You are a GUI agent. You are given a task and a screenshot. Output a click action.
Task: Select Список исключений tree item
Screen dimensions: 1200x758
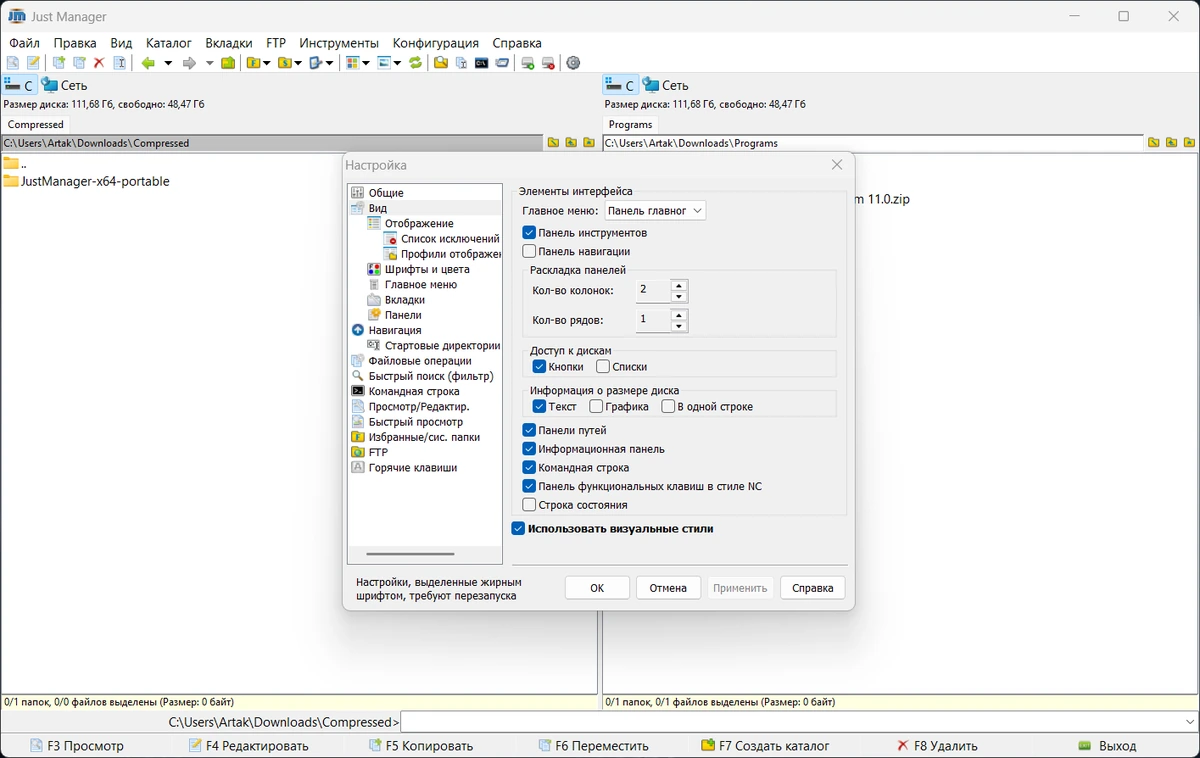click(449, 239)
